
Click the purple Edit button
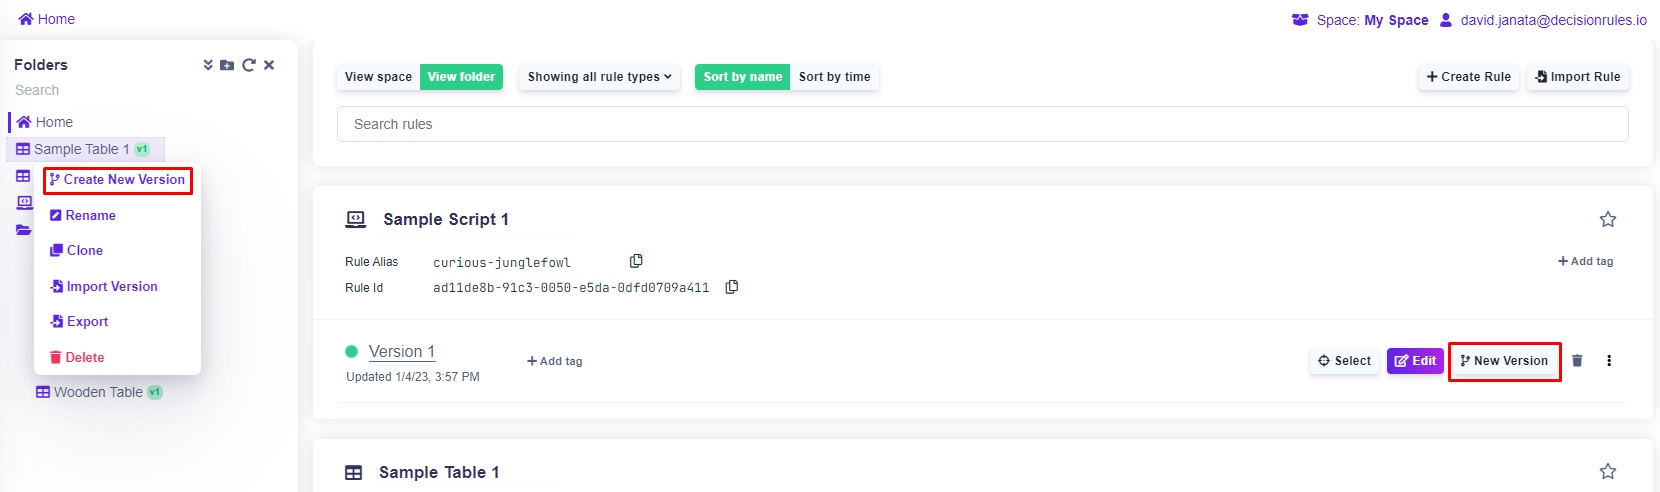[x=1415, y=361]
